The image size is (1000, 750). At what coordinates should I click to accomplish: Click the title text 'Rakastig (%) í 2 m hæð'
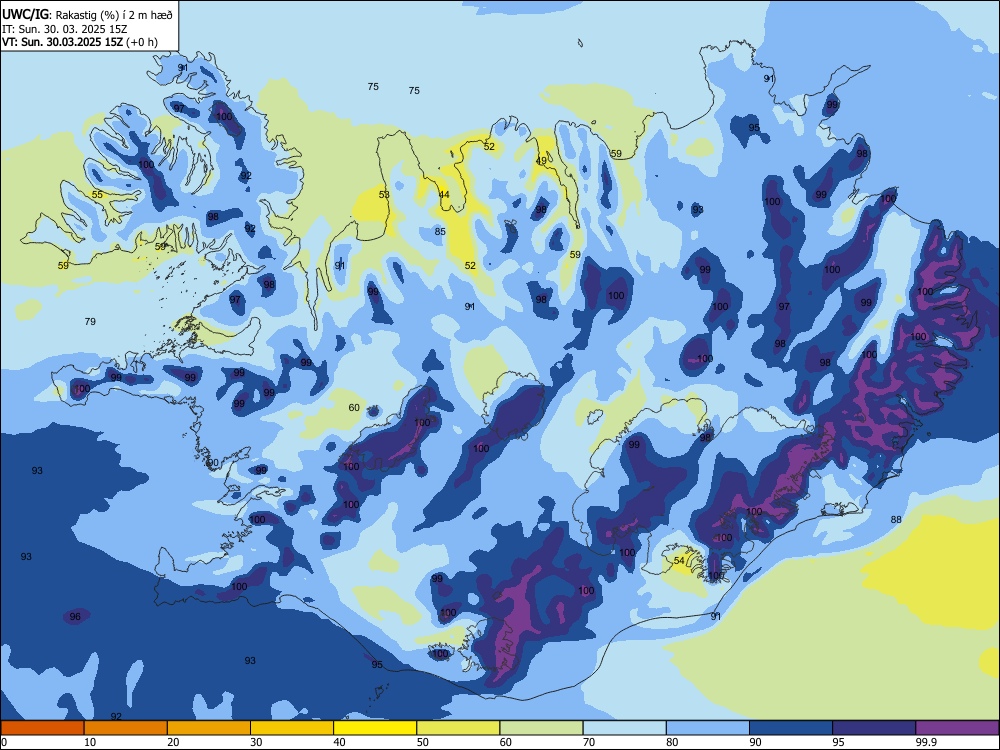pyautogui.click(x=114, y=15)
